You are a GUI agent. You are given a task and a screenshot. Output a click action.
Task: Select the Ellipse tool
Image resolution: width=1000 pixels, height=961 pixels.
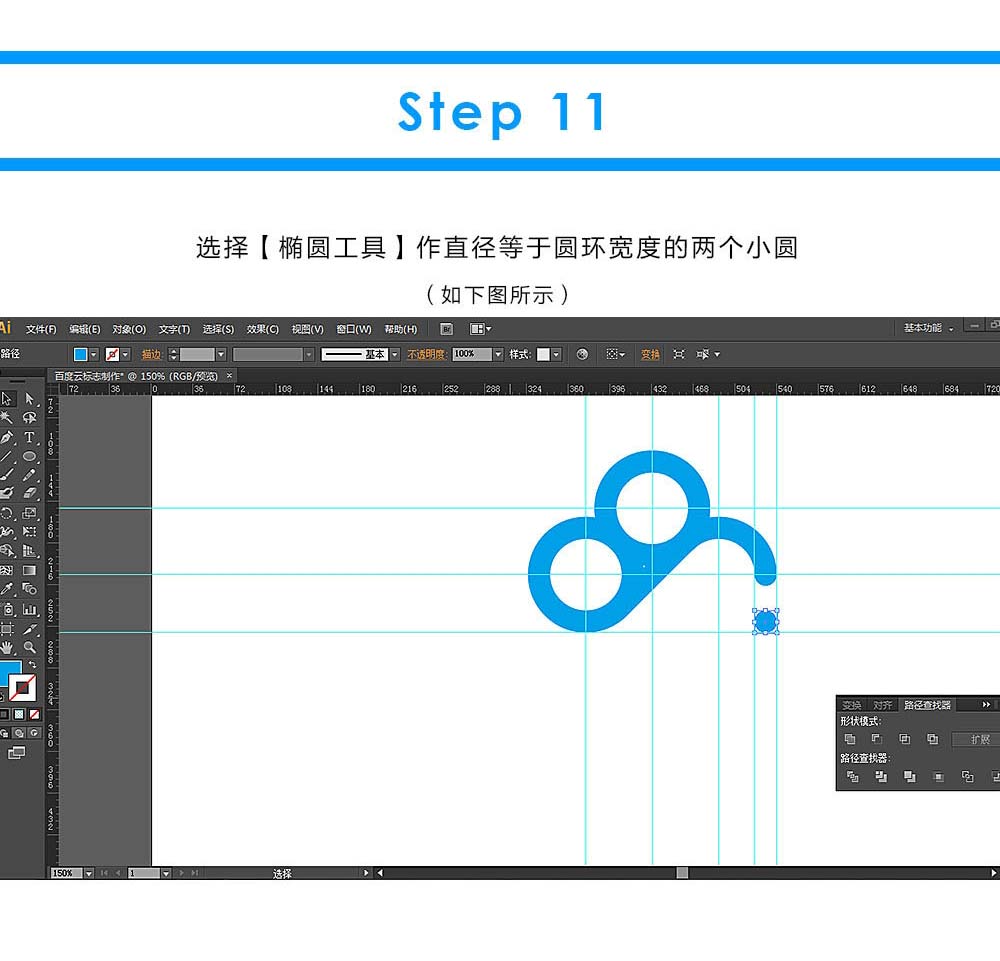pyautogui.click(x=29, y=457)
